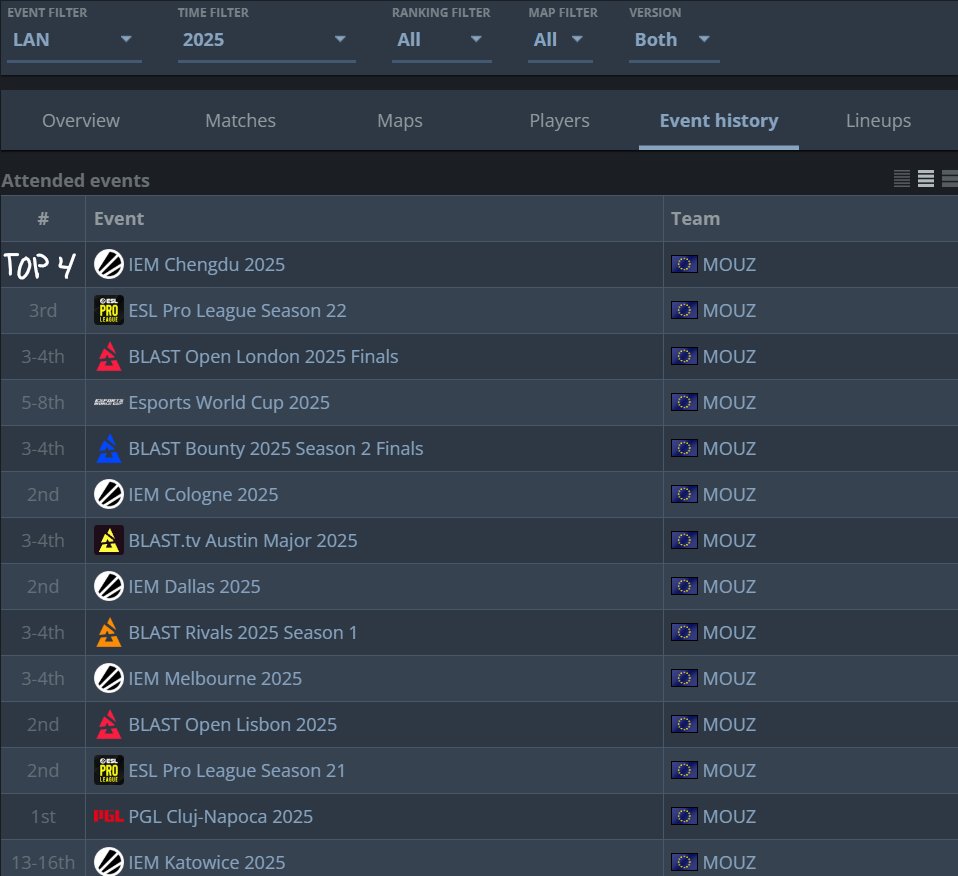The height and width of the screenshot is (876, 958).
Task: Click the EU flag in Austin Major row
Action: point(684,541)
